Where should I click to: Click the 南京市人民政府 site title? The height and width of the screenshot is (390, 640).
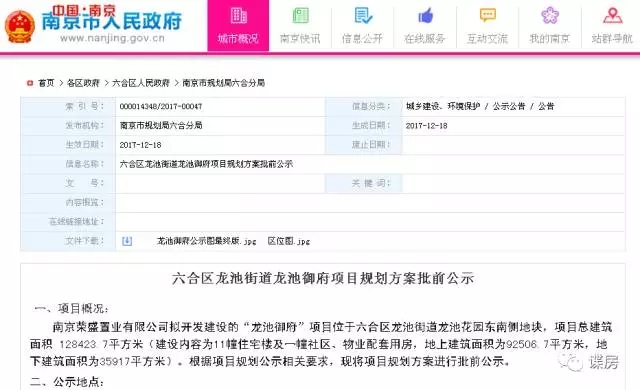pos(112,21)
